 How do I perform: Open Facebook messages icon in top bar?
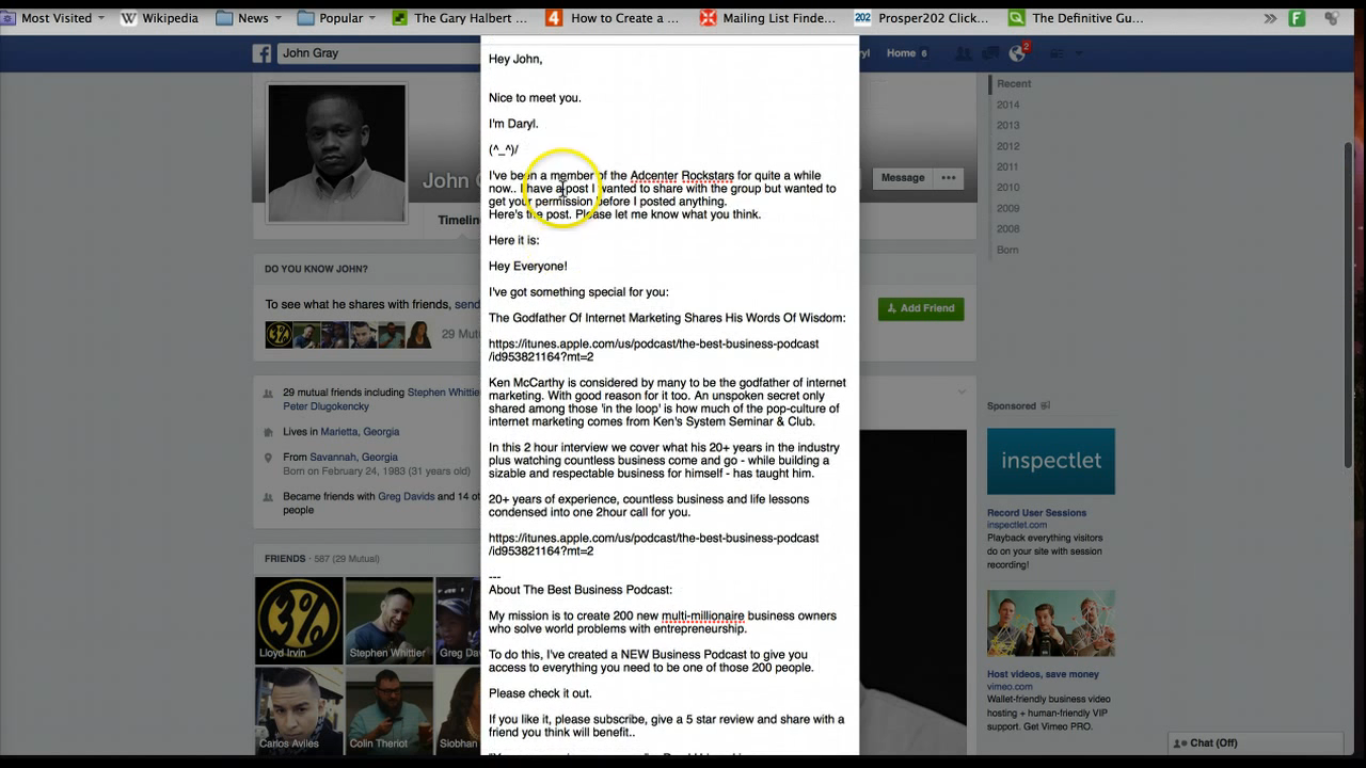[990, 53]
